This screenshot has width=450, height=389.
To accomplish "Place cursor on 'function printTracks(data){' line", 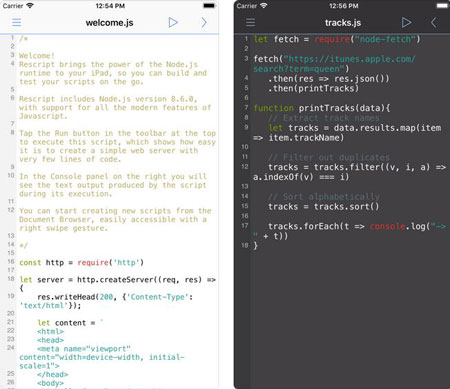I will (x=322, y=108).
